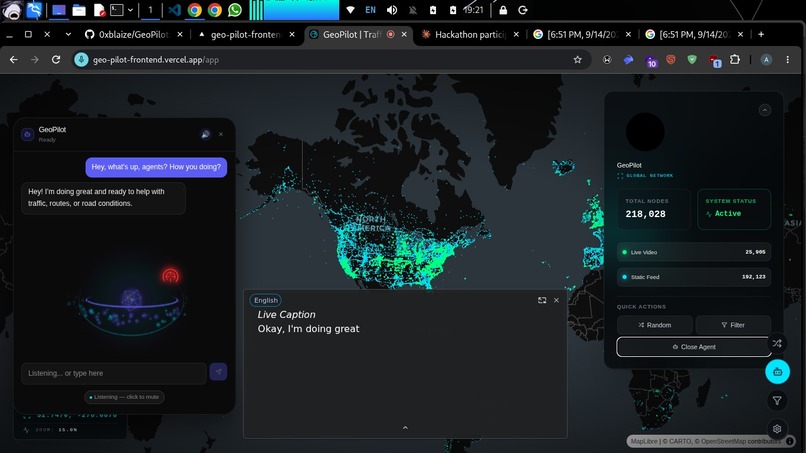Click the Filter quick action button
Screen dimensions: 806x453
tap(733, 325)
